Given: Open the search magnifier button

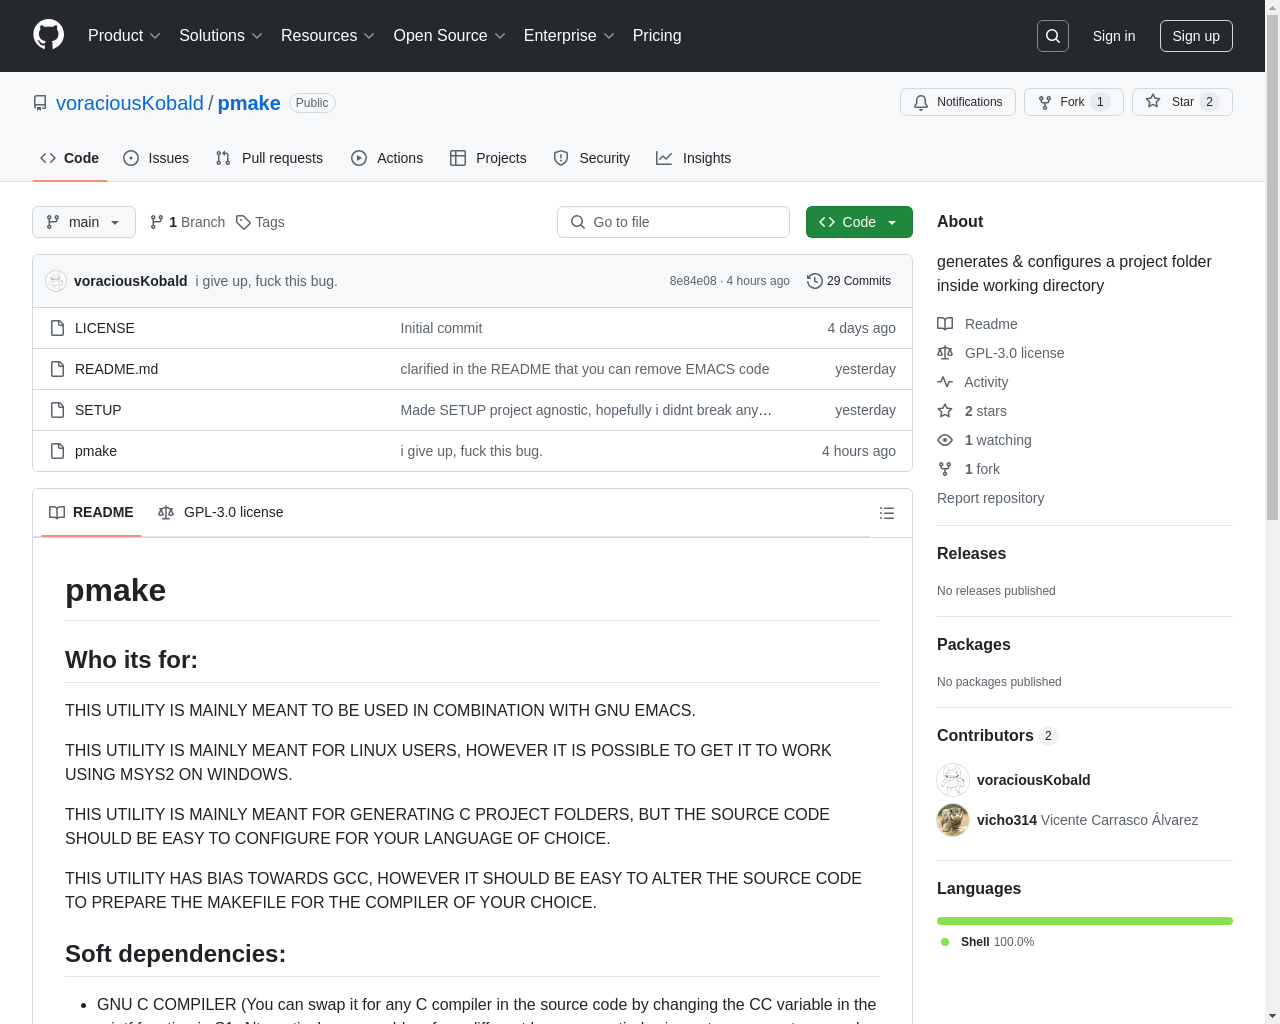Looking at the screenshot, I should [1053, 36].
